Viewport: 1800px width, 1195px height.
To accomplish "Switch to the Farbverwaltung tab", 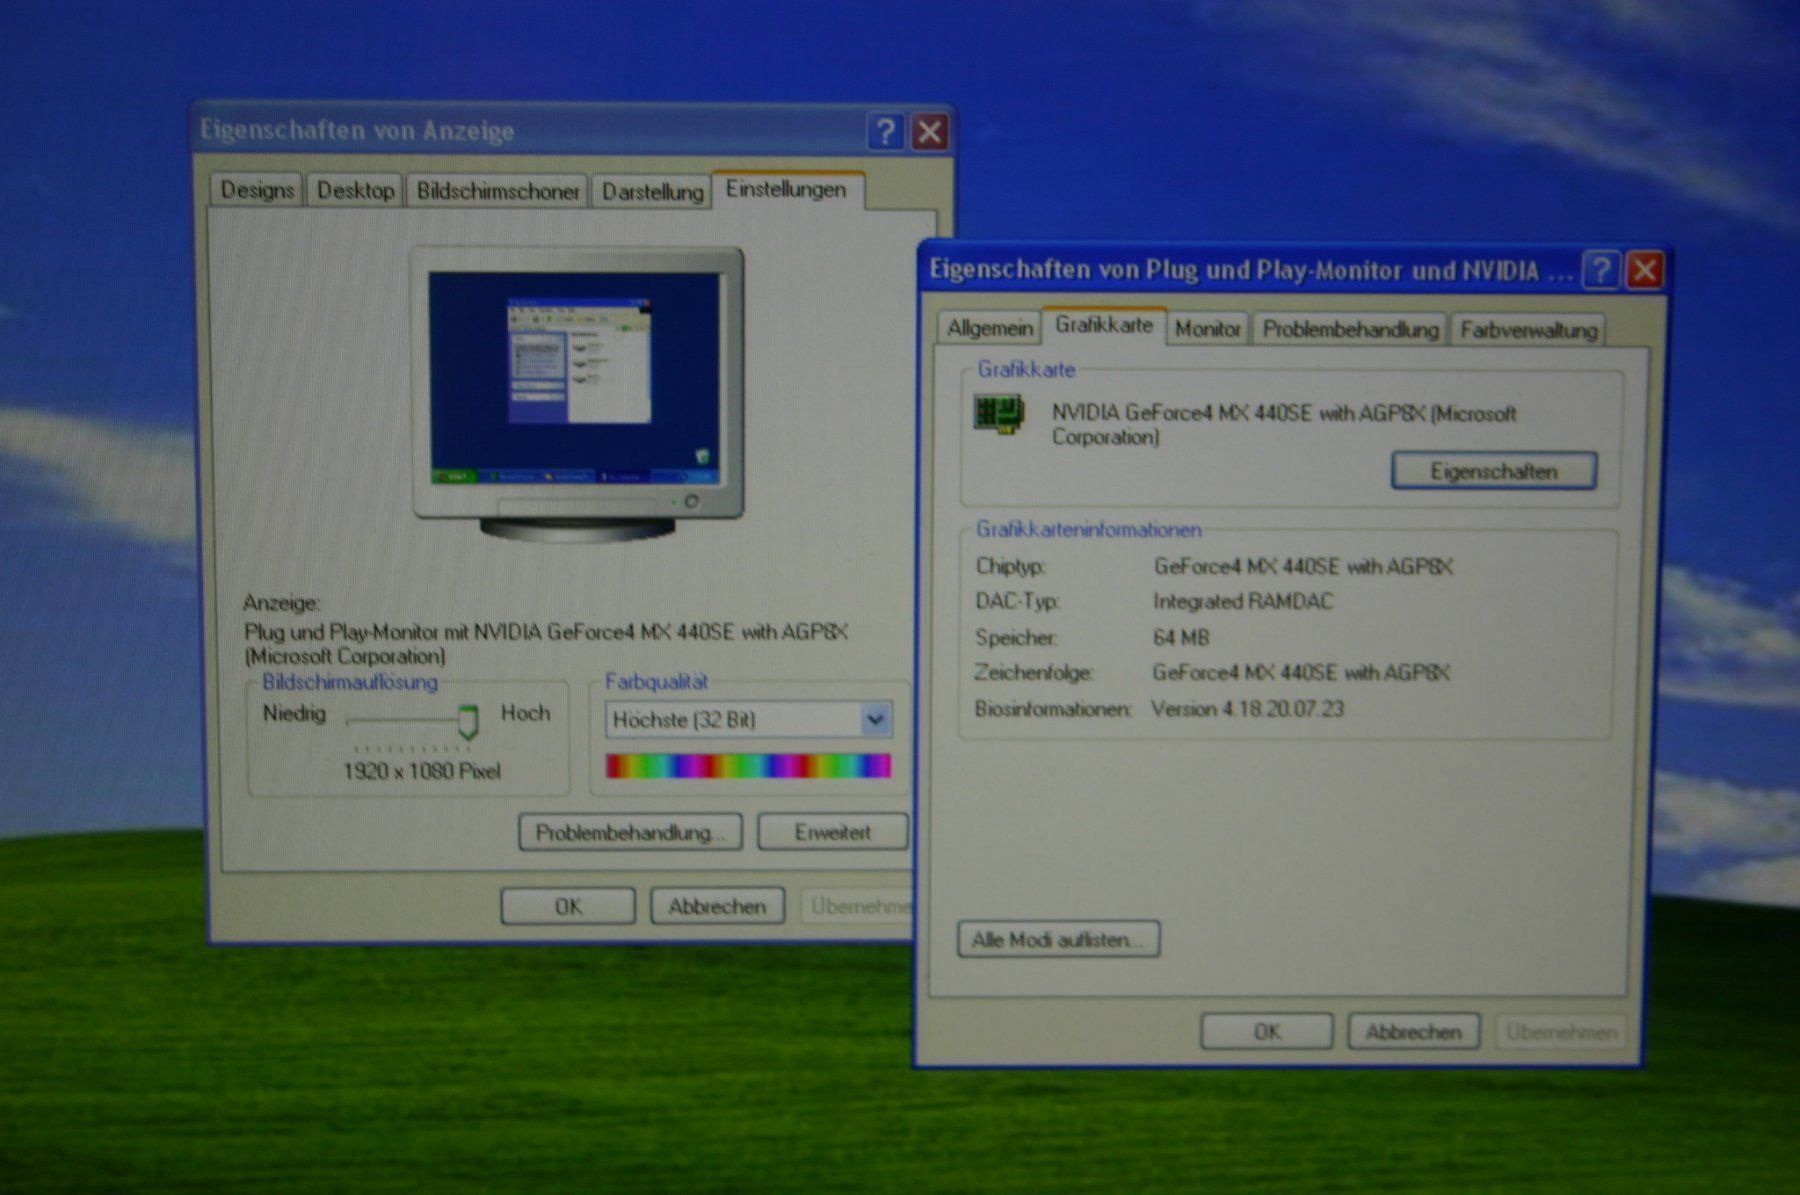I will 1528,329.
